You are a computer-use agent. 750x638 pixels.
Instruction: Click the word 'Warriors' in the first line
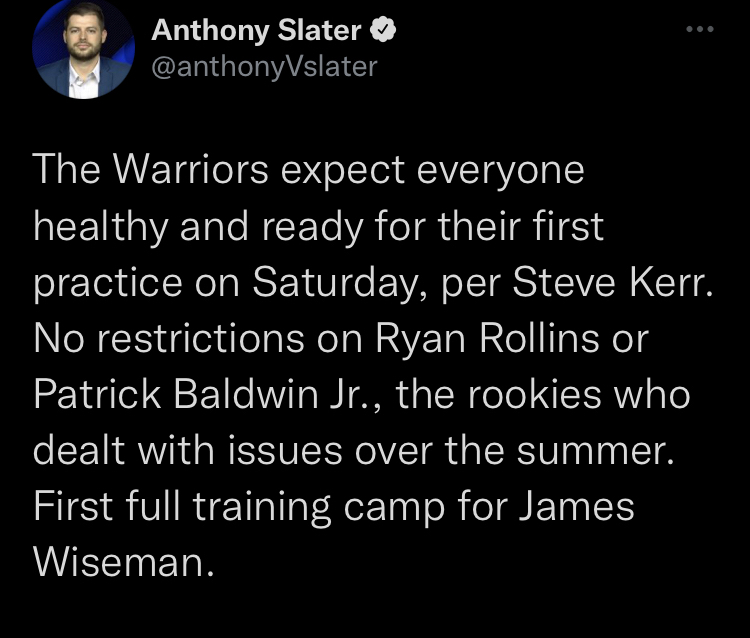pyautogui.click(x=190, y=170)
